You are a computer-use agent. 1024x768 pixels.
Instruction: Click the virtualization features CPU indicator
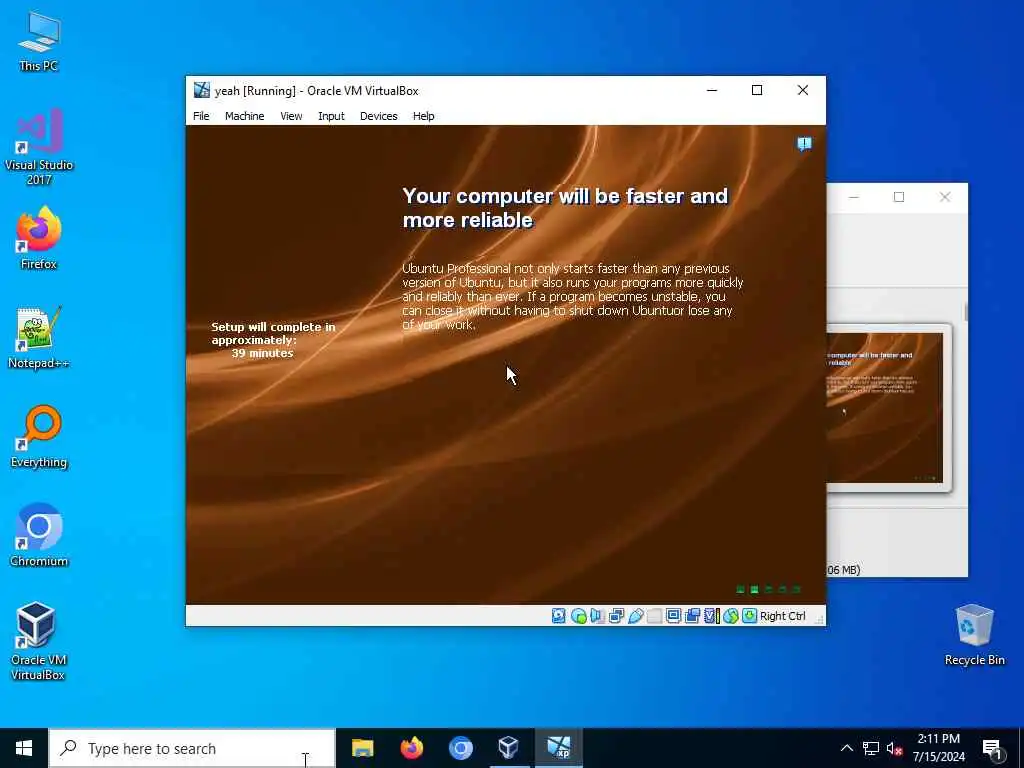pyautogui.click(x=712, y=616)
